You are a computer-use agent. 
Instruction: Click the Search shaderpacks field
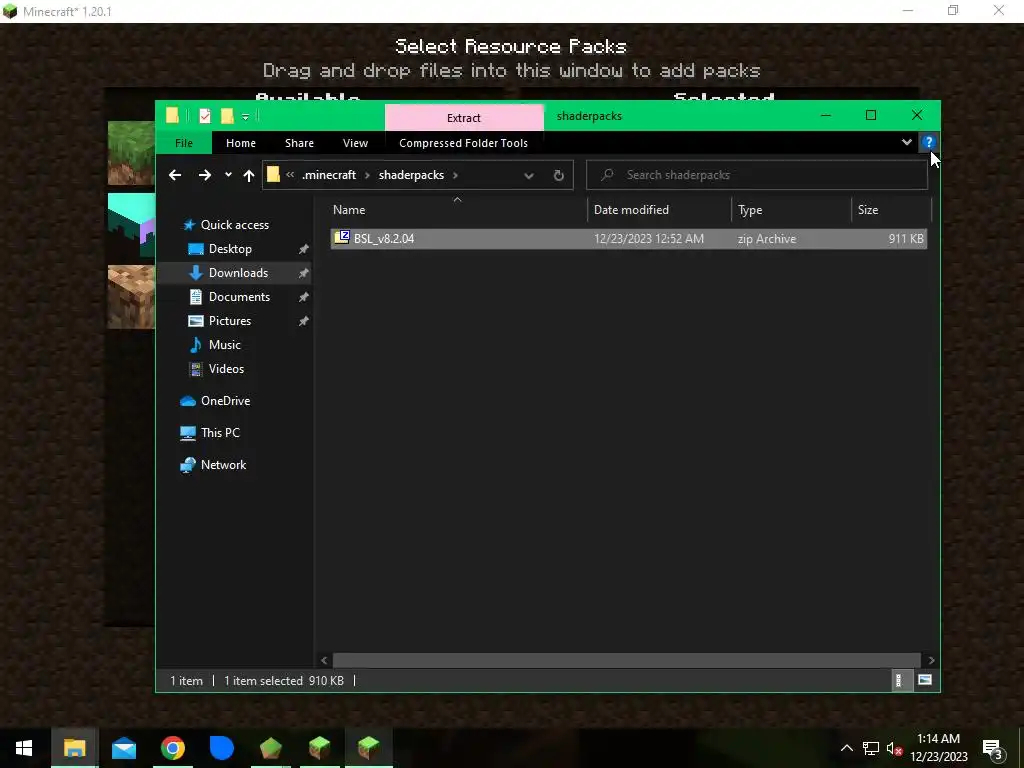point(757,175)
